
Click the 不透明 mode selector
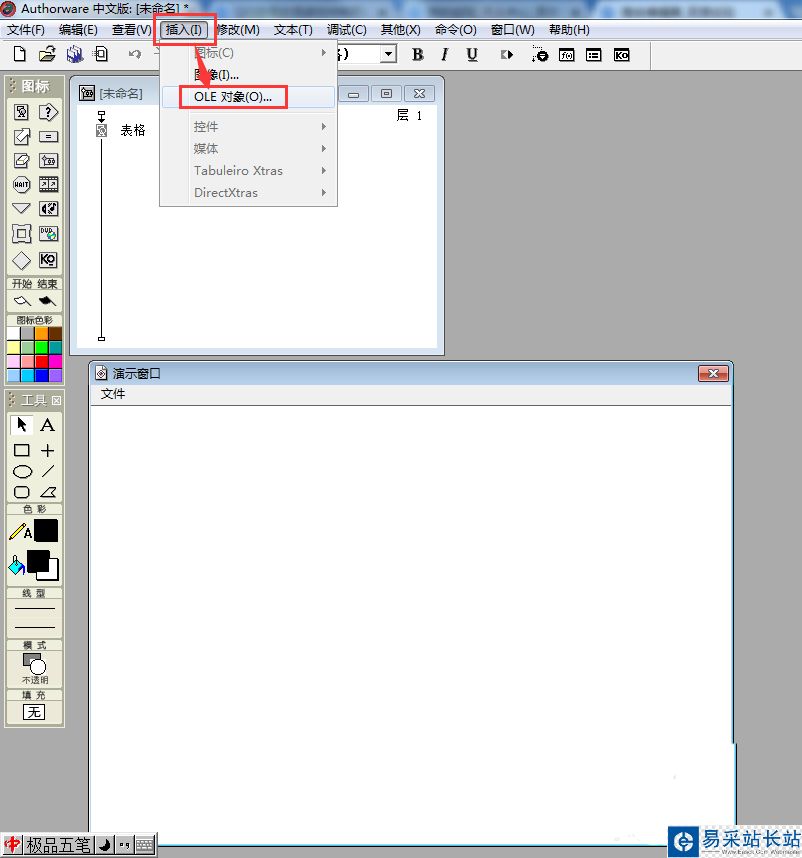[34, 668]
